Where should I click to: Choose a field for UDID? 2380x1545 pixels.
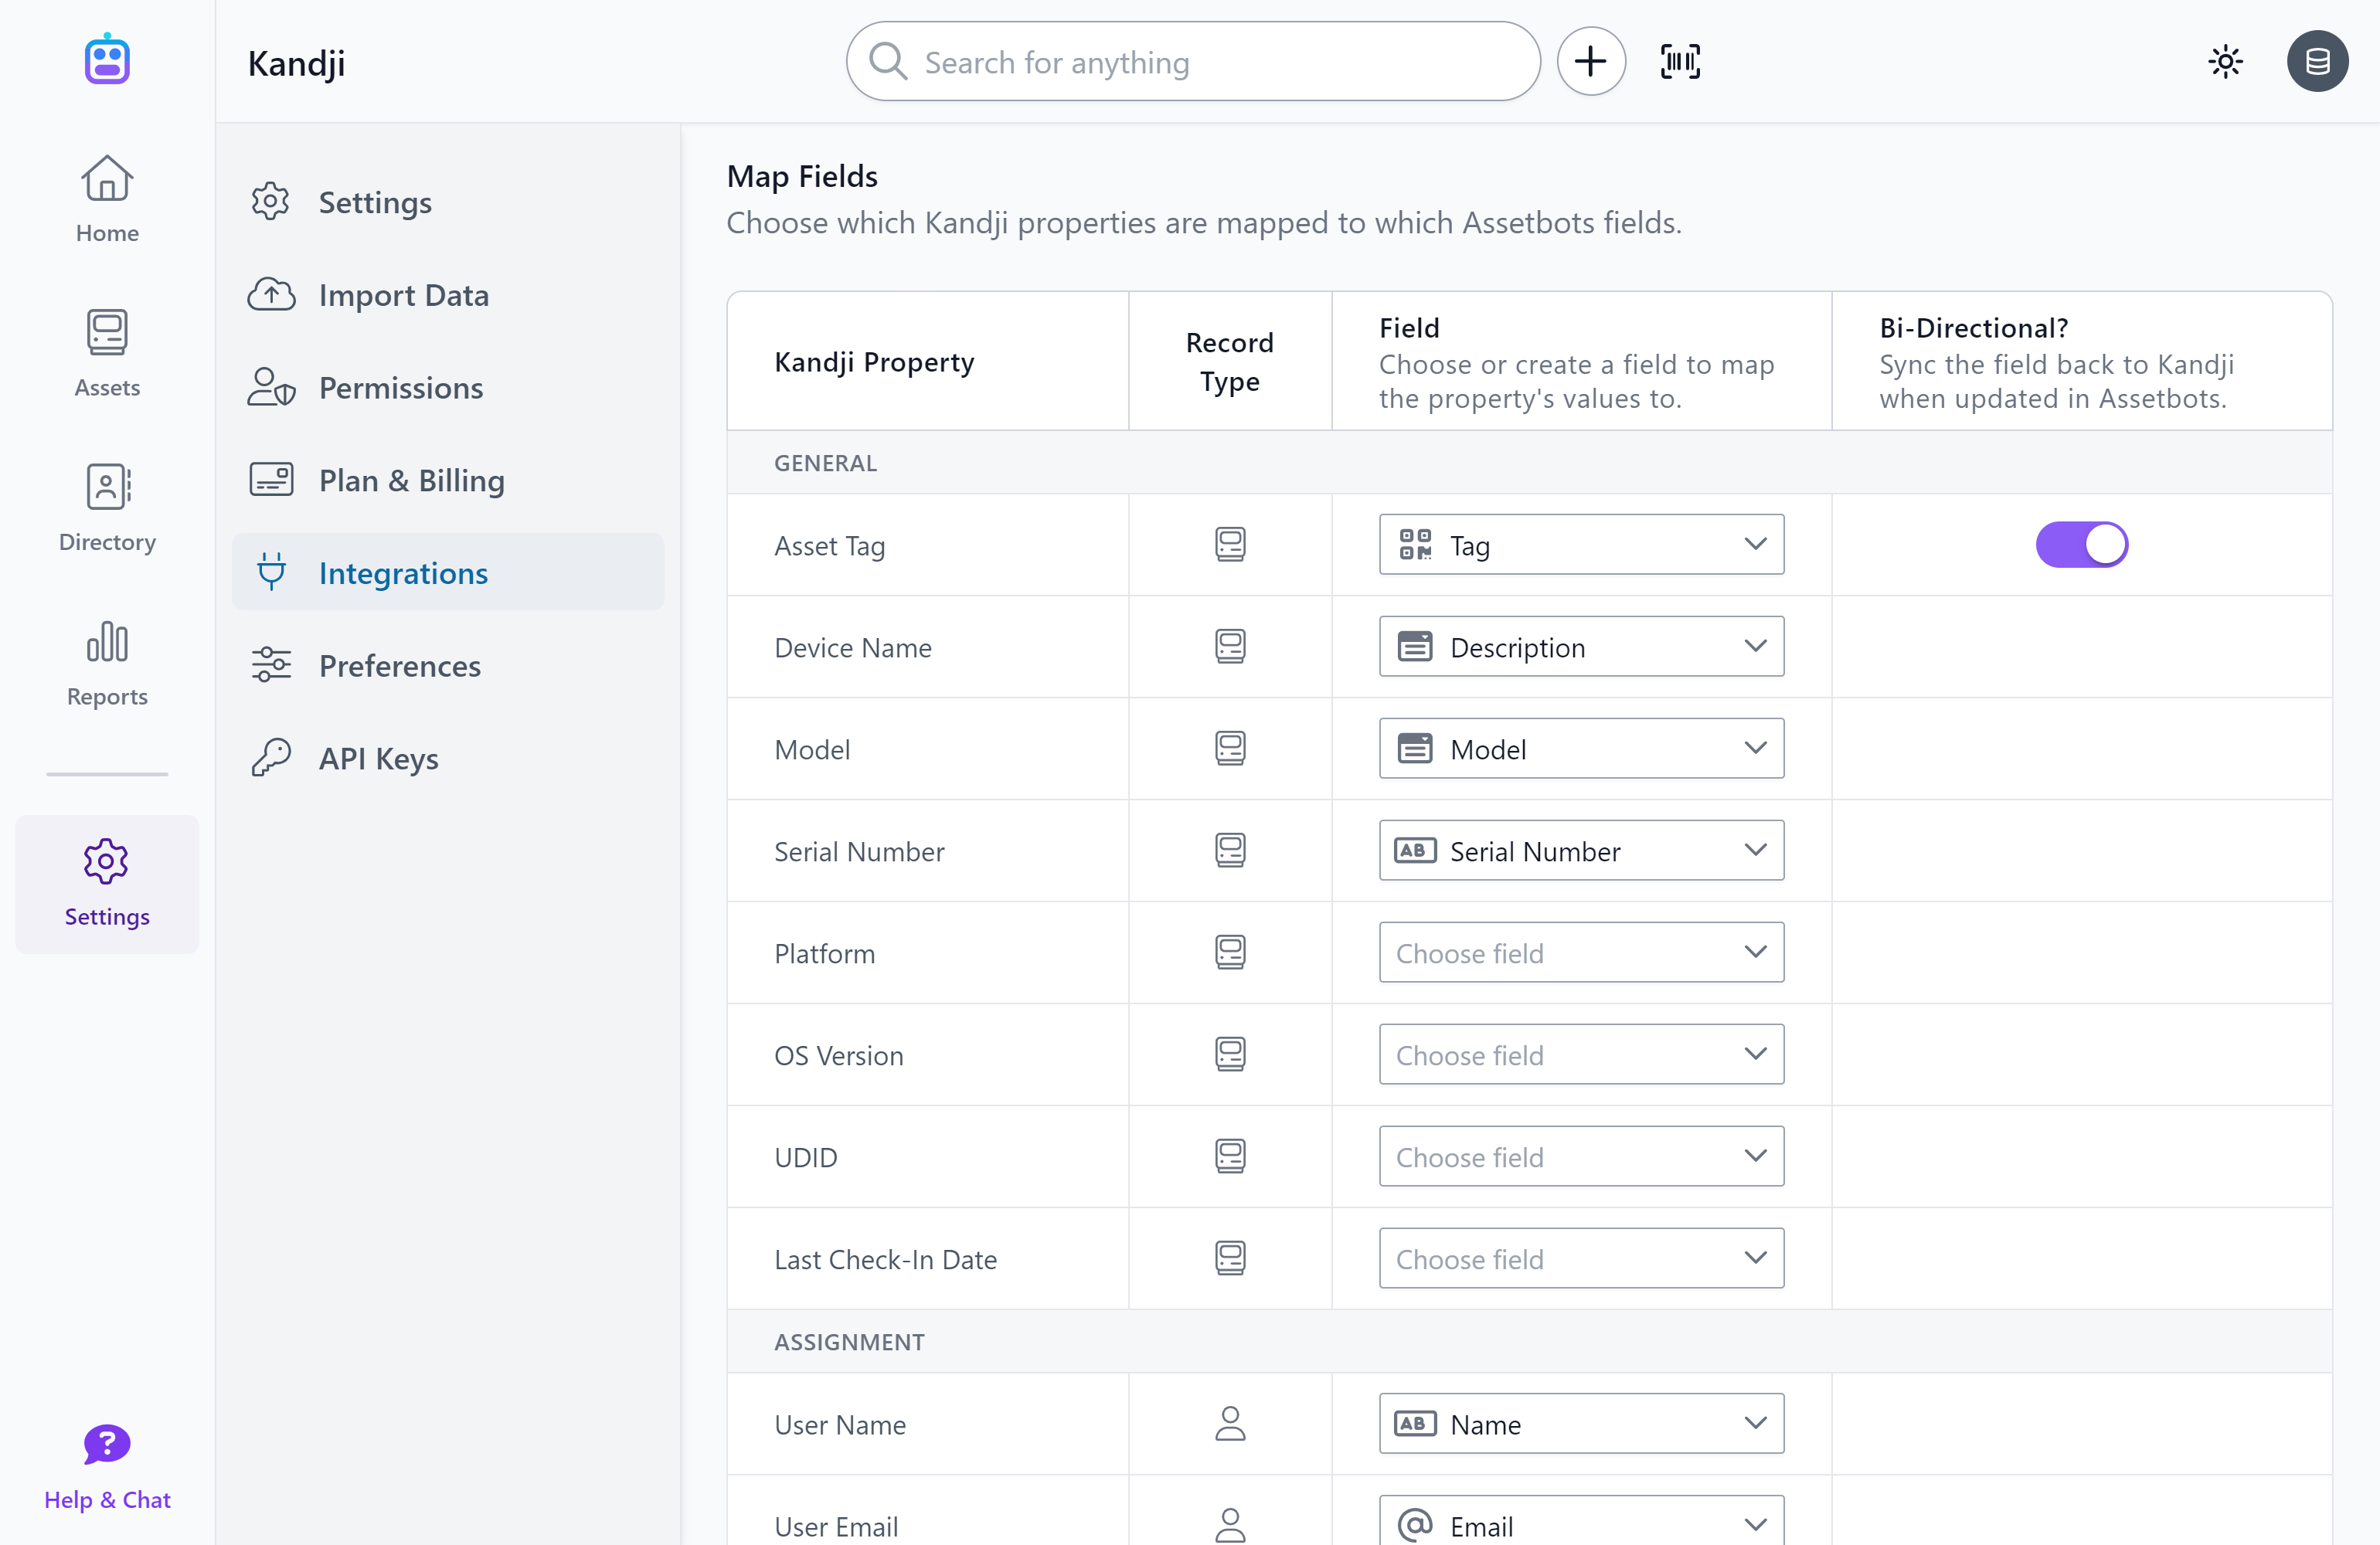pos(1581,1157)
